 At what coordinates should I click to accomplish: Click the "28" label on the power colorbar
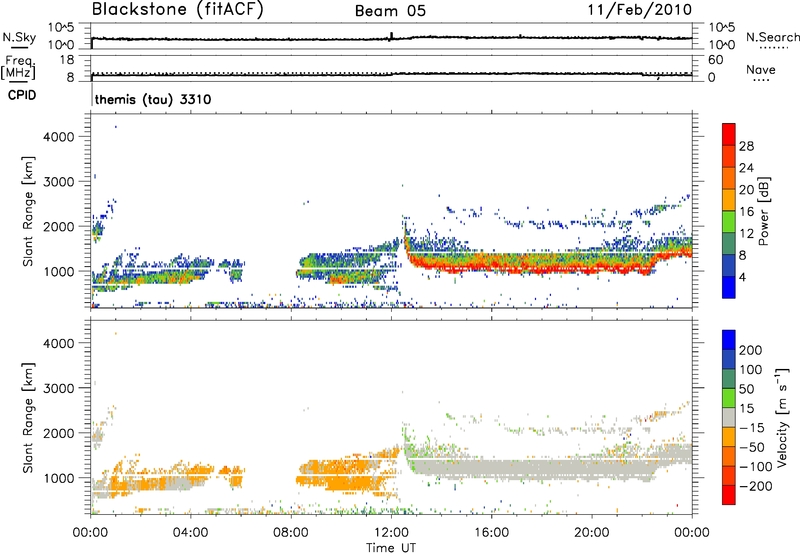(x=746, y=146)
